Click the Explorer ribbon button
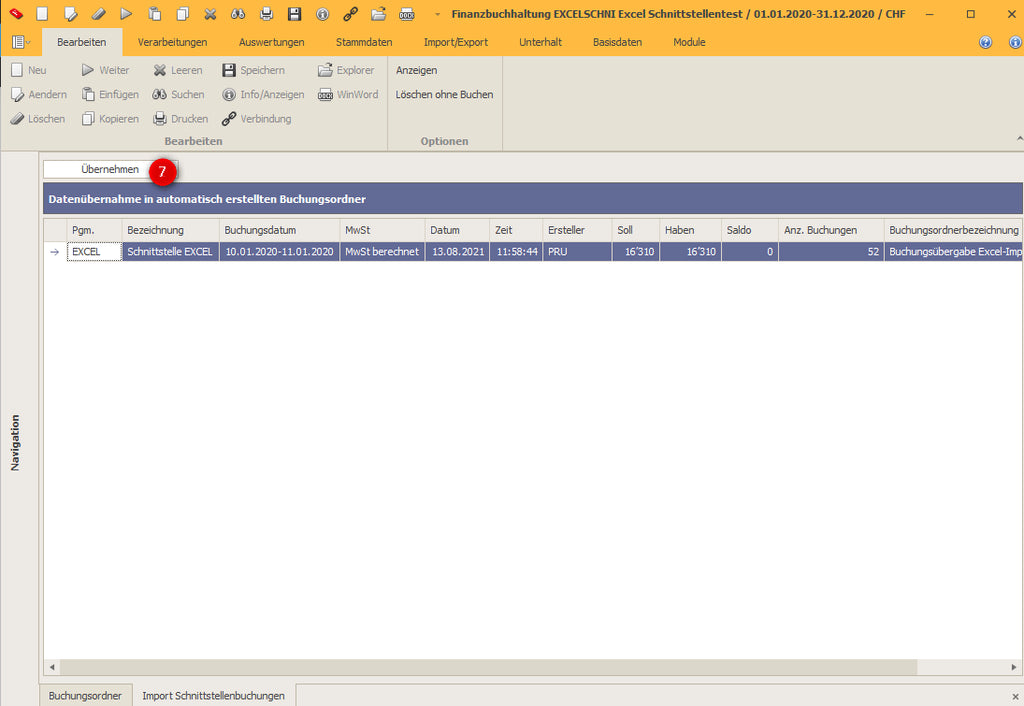1024x706 pixels. pyautogui.click(x=346, y=71)
